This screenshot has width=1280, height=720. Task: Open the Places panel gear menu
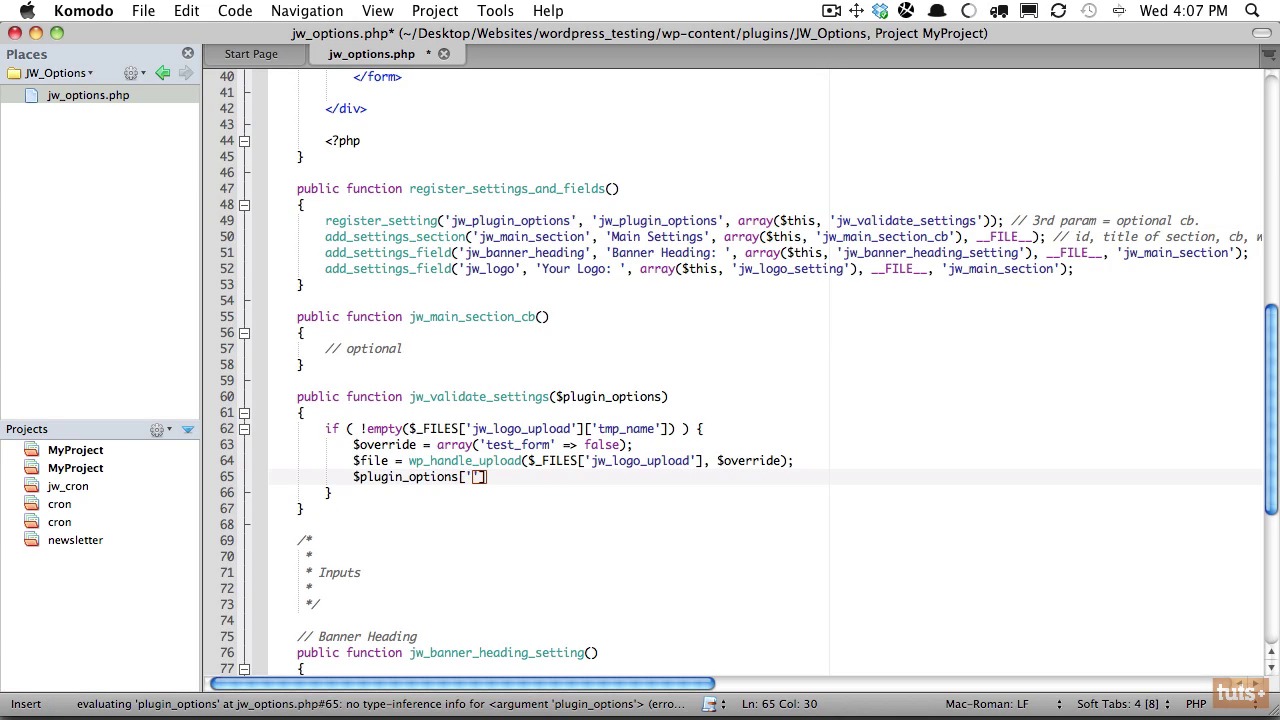tap(134, 73)
